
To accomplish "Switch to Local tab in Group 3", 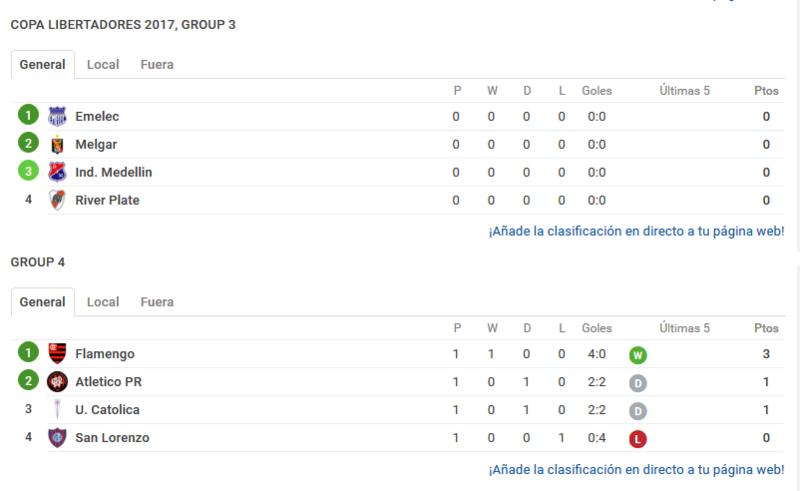I will coord(103,64).
